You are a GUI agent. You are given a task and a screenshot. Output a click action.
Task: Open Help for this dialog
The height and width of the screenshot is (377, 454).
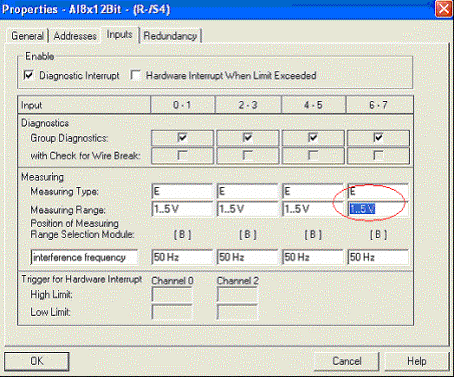pos(417,361)
